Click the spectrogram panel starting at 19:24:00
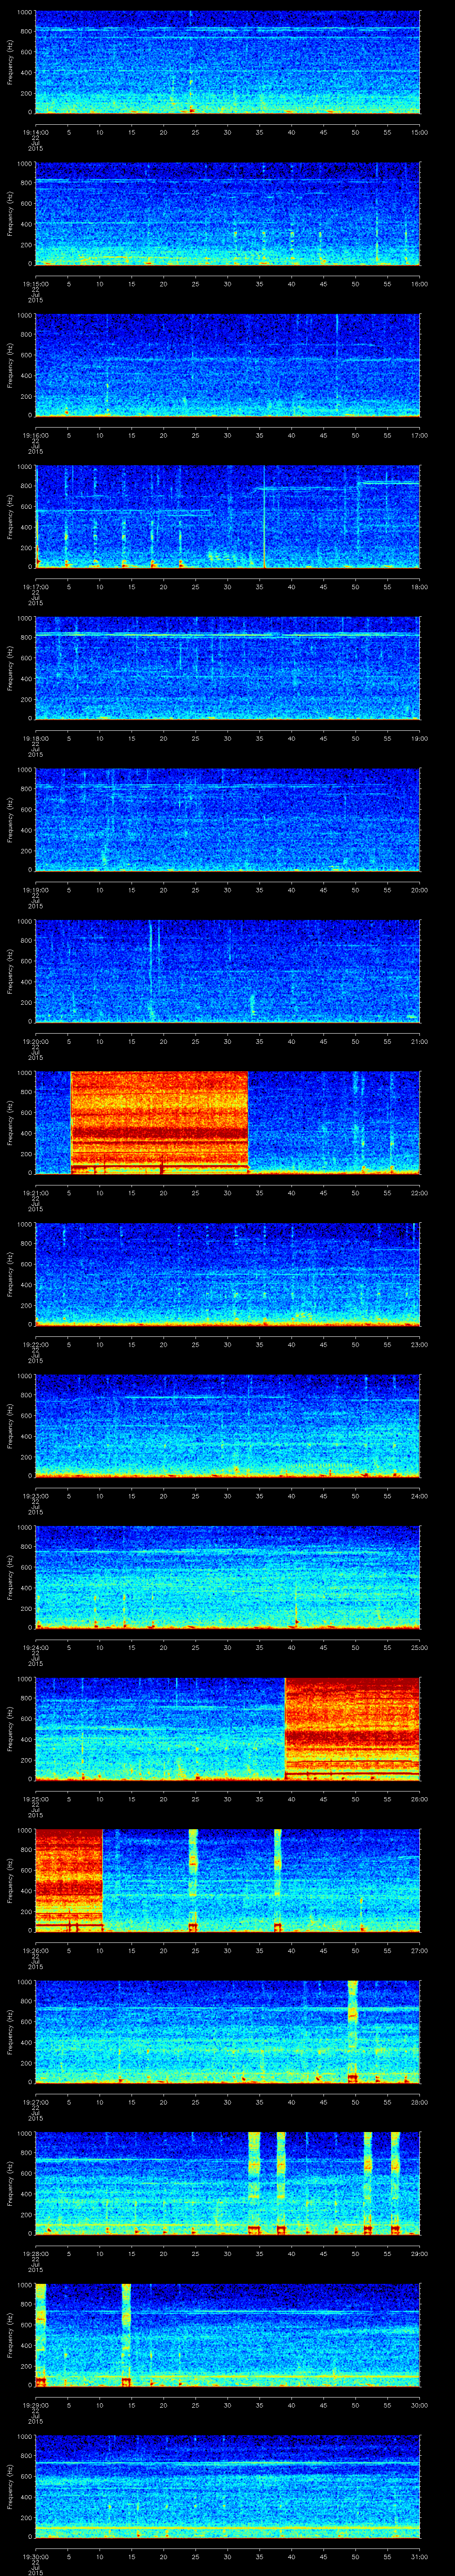This screenshot has width=455, height=2576. pos(228,1577)
